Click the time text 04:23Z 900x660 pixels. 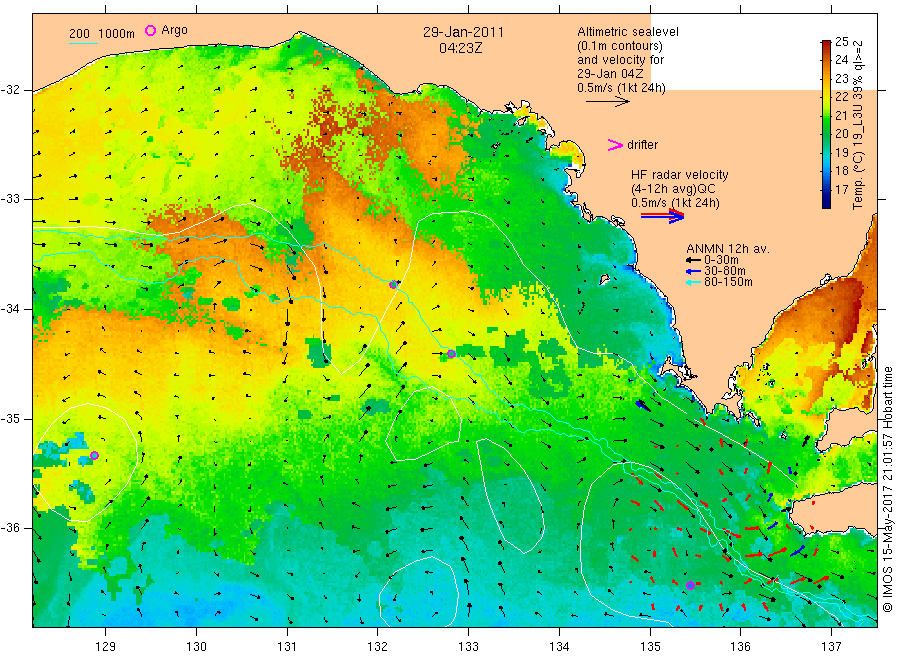coord(460,48)
